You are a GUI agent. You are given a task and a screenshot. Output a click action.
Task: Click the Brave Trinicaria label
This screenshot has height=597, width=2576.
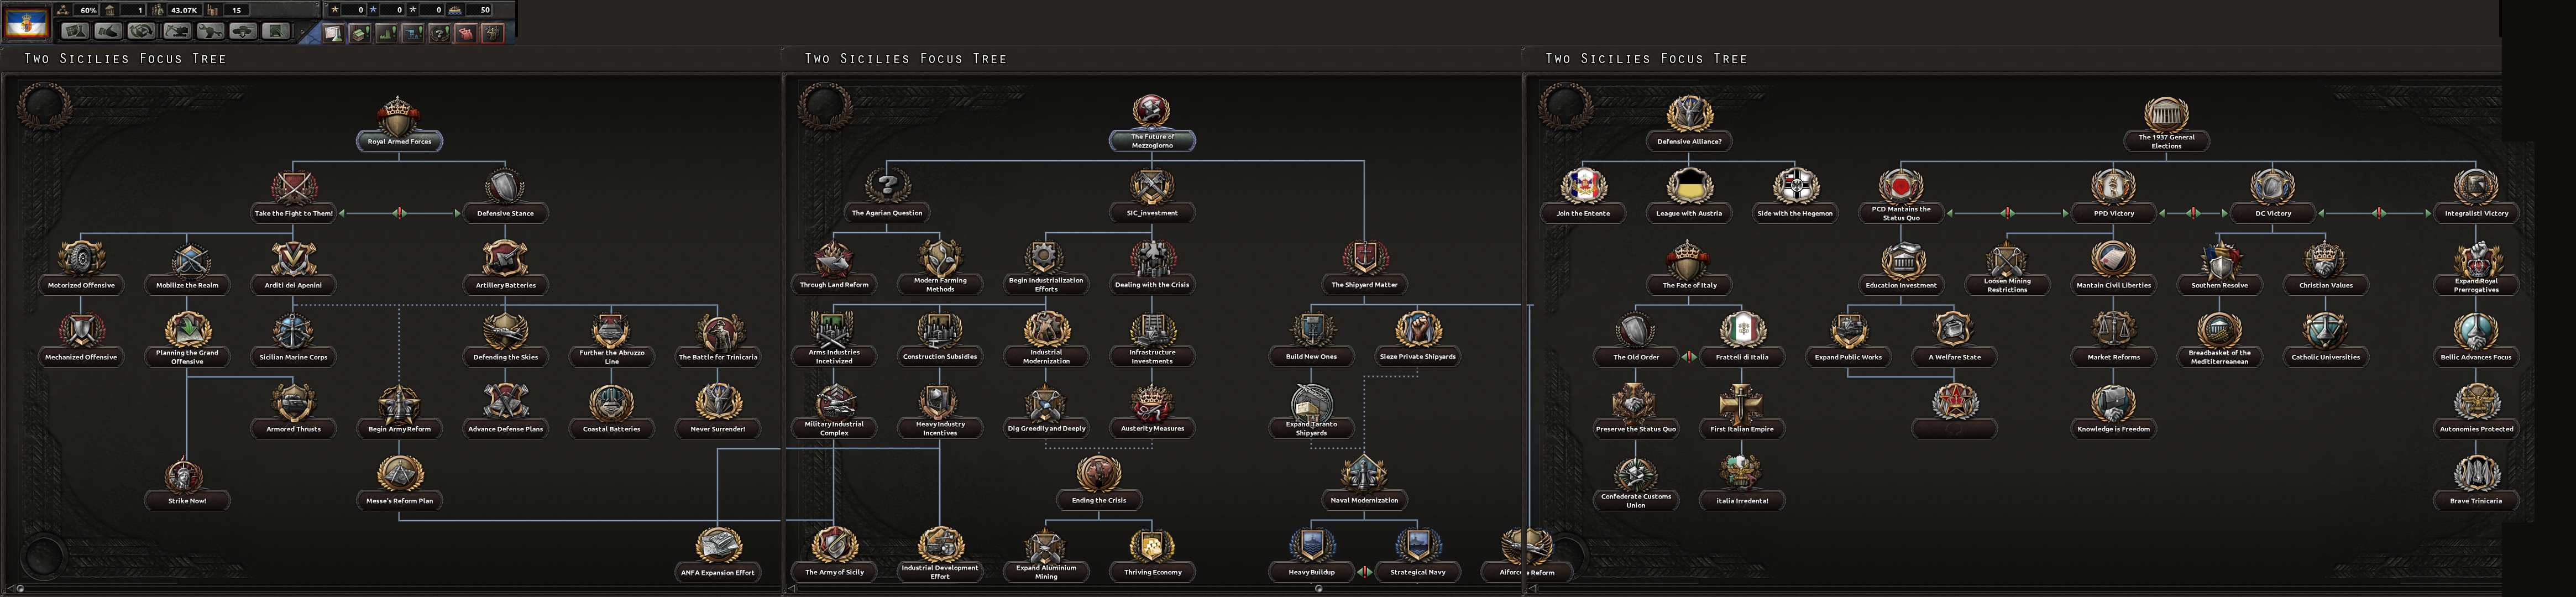2476,501
